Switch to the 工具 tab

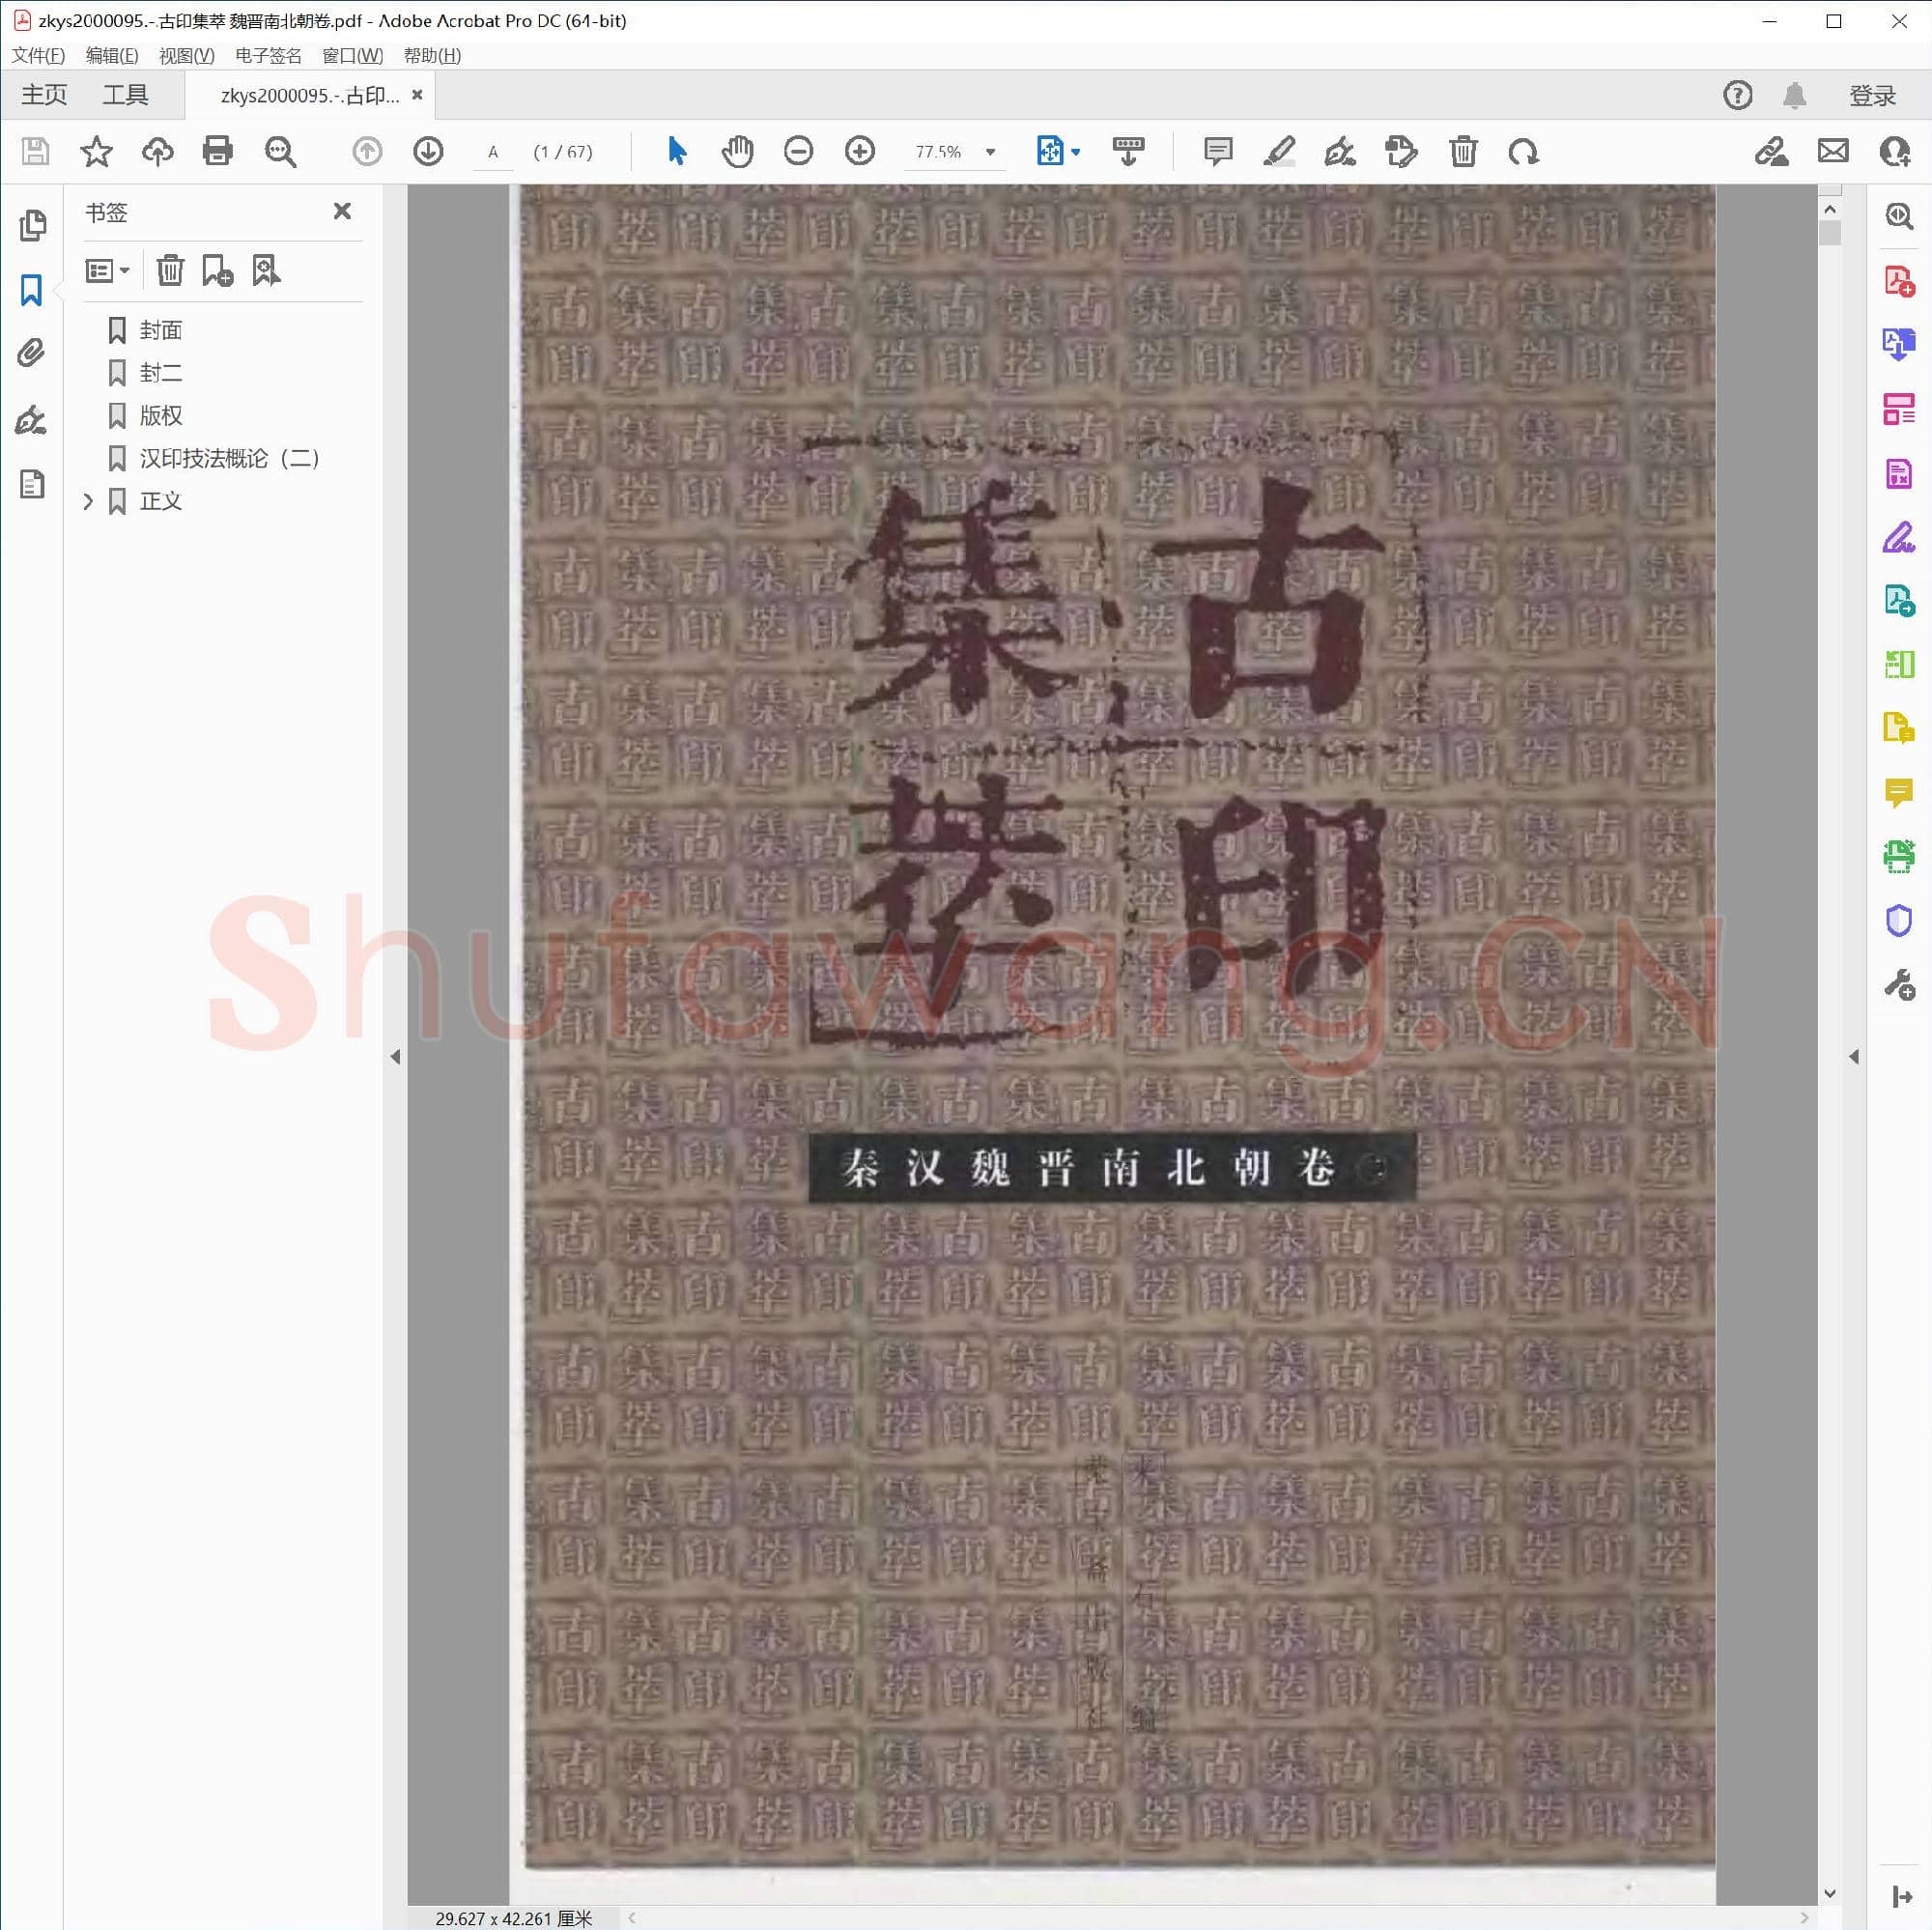click(x=125, y=95)
